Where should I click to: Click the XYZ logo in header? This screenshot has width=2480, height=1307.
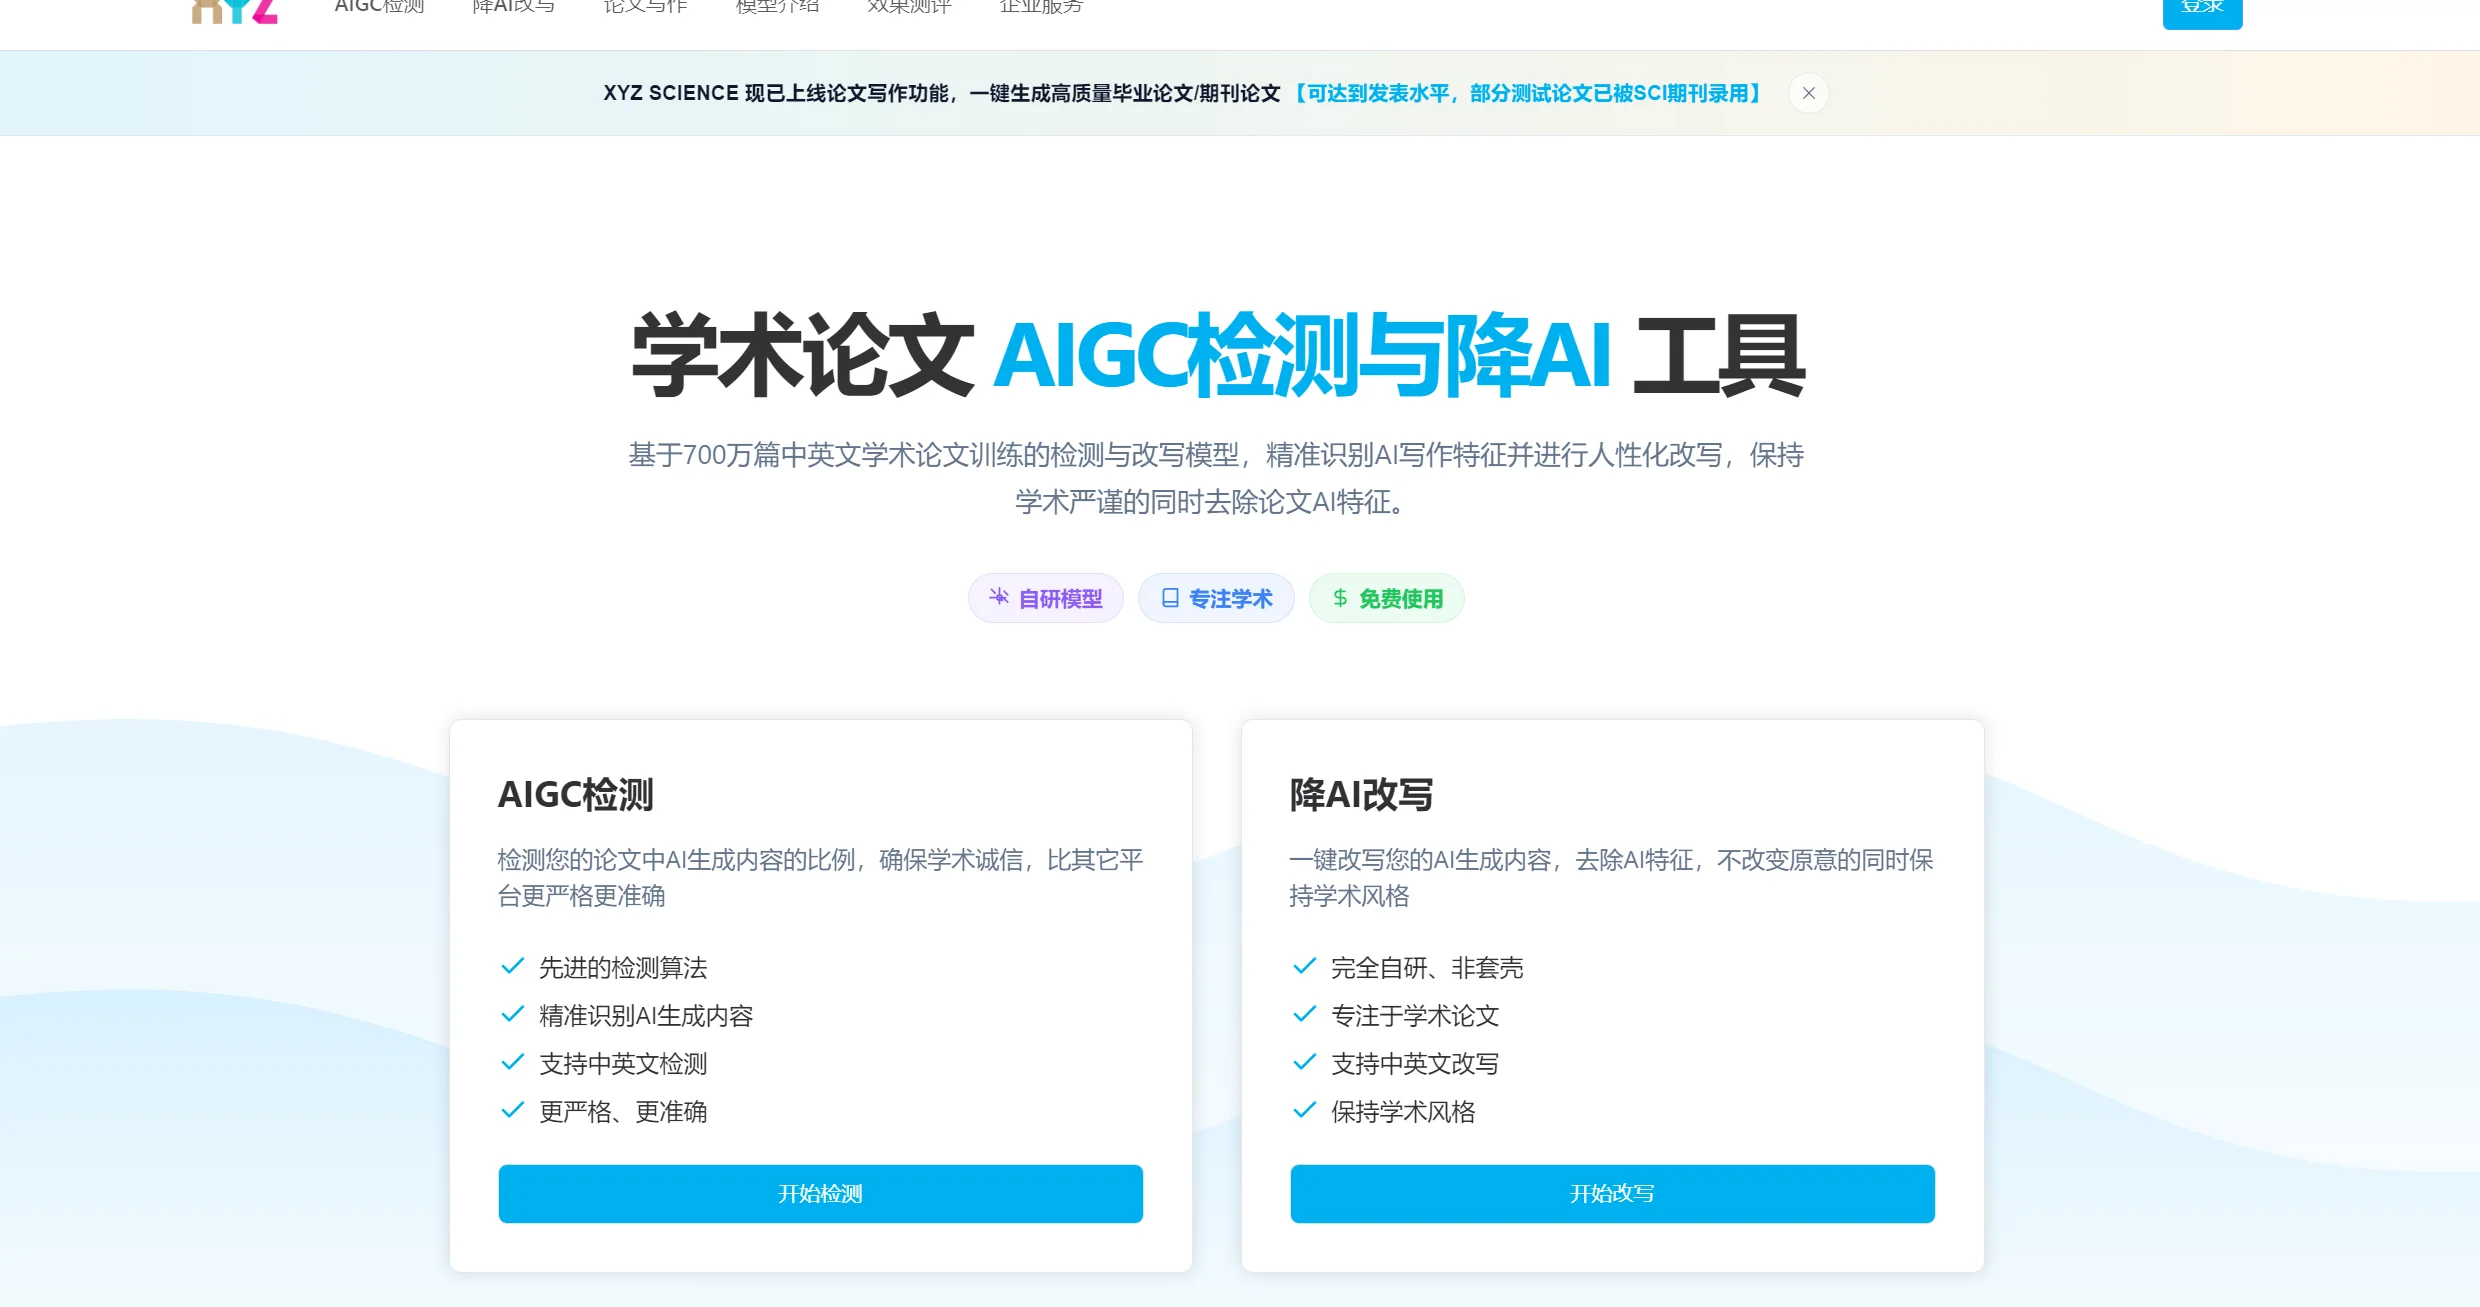[234, 10]
